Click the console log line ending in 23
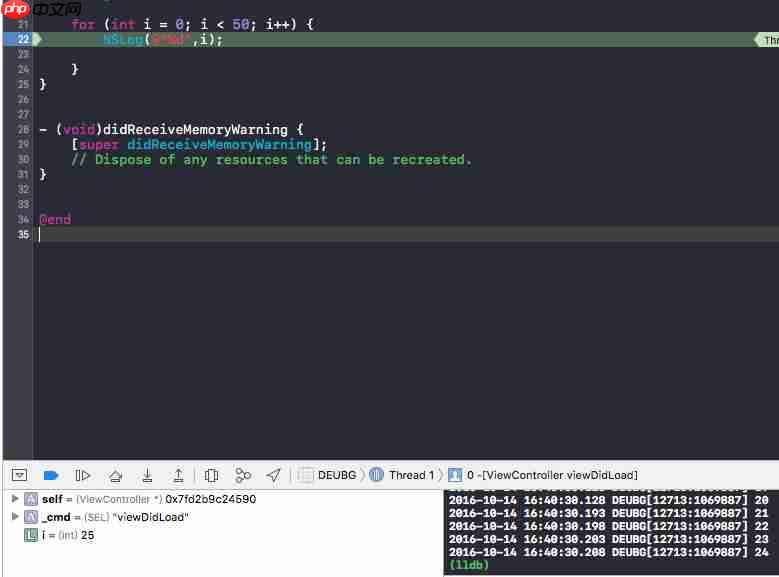 [609, 539]
